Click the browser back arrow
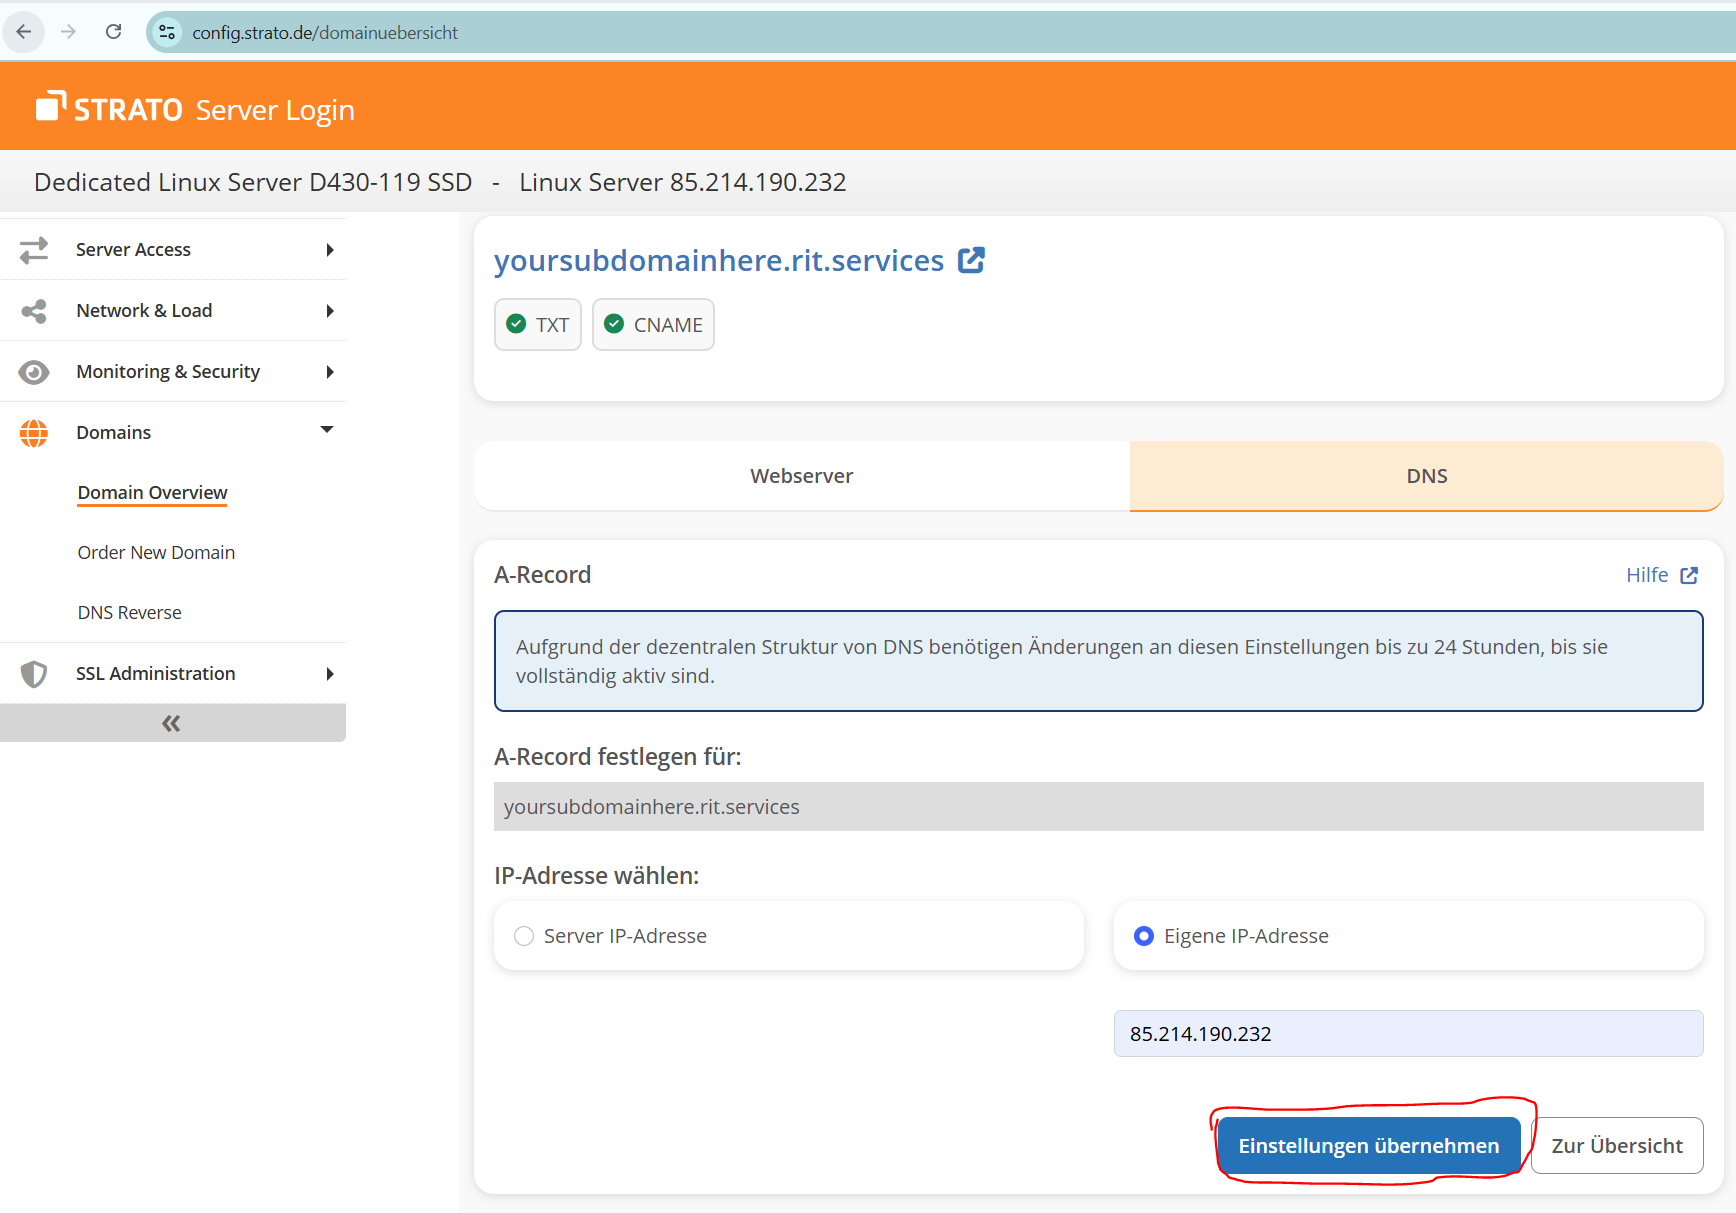The height and width of the screenshot is (1213, 1736). tap(24, 32)
